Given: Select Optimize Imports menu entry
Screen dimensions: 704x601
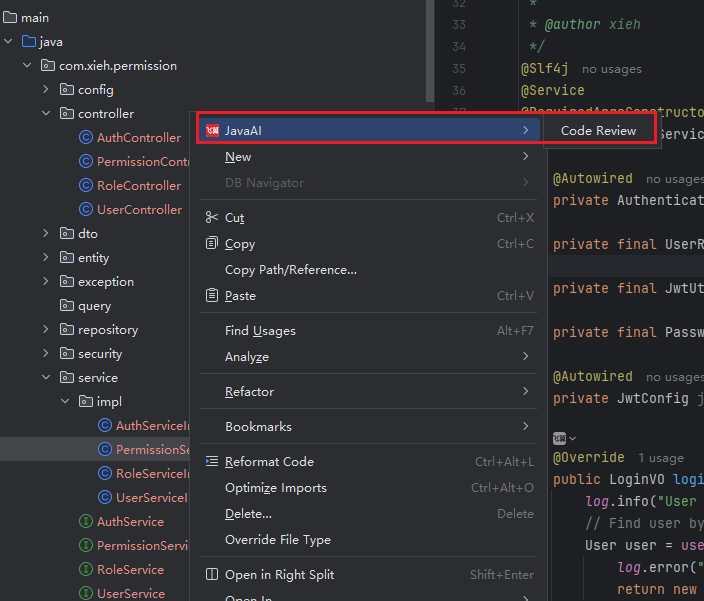Looking at the screenshot, I should click(x=276, y=488).
